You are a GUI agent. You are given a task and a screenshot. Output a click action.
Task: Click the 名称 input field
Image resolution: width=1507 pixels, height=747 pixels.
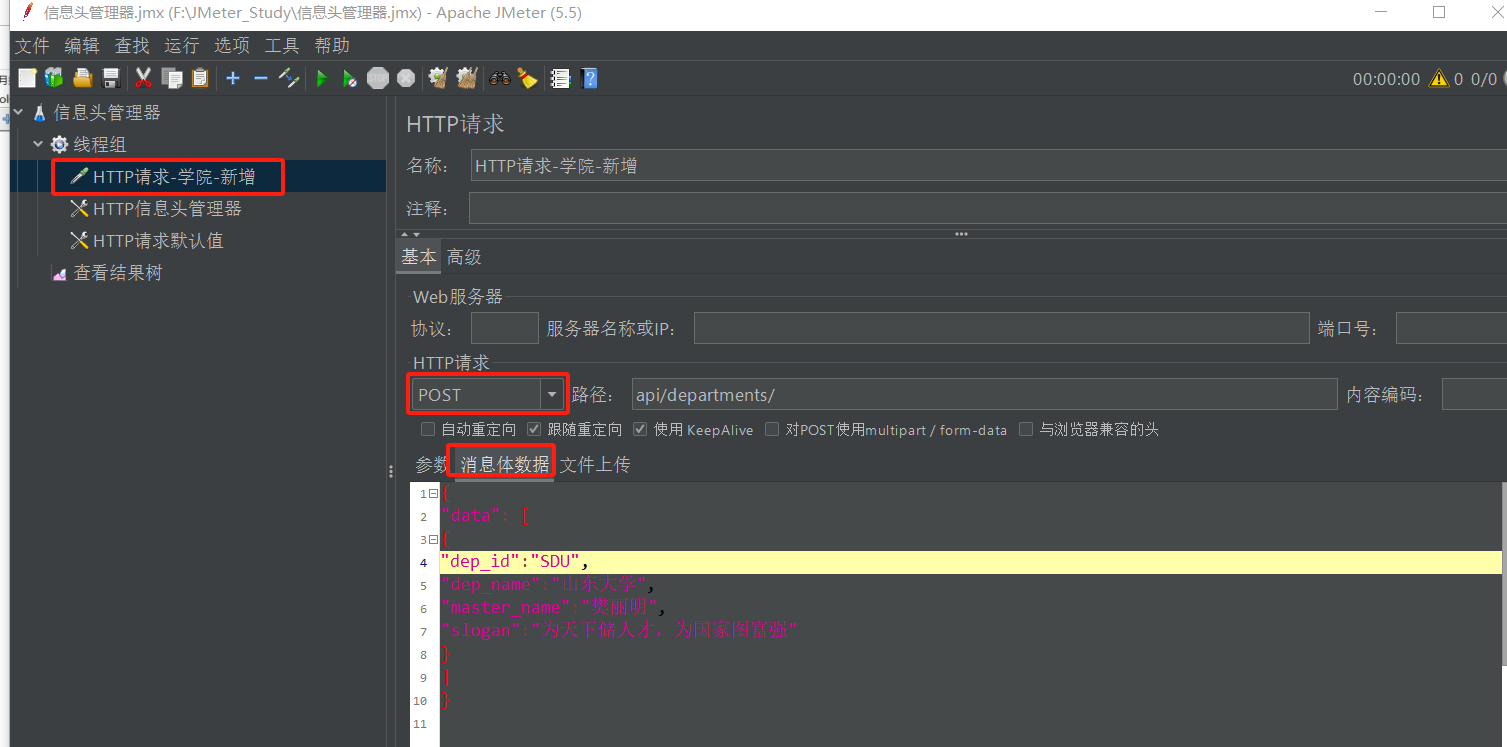(x=988, y=166)
